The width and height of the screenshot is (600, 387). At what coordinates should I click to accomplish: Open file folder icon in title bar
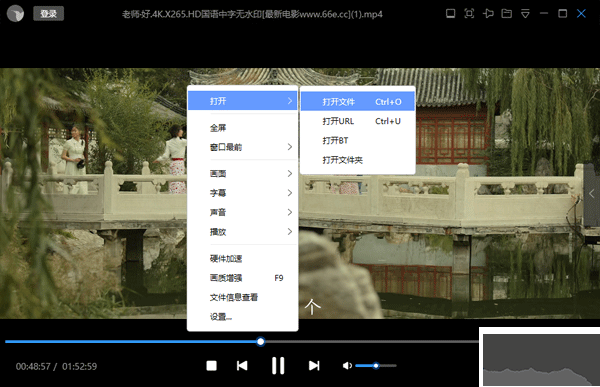[x=507, y=14]
